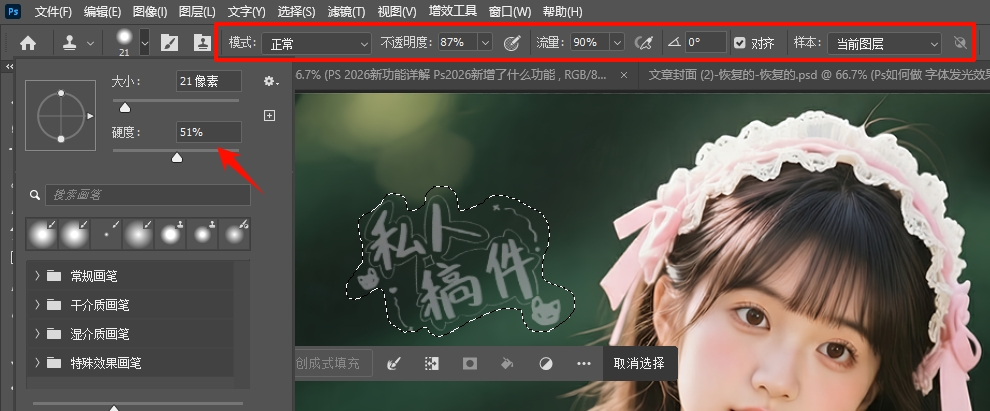Collapse the toolbar with double-arrow icon
The image size is (990, 411).
click(x=9, y=66)
